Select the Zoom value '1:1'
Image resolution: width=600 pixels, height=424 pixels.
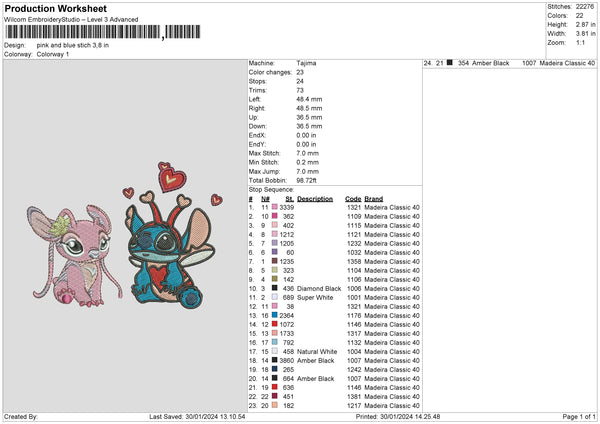(580, 42)
